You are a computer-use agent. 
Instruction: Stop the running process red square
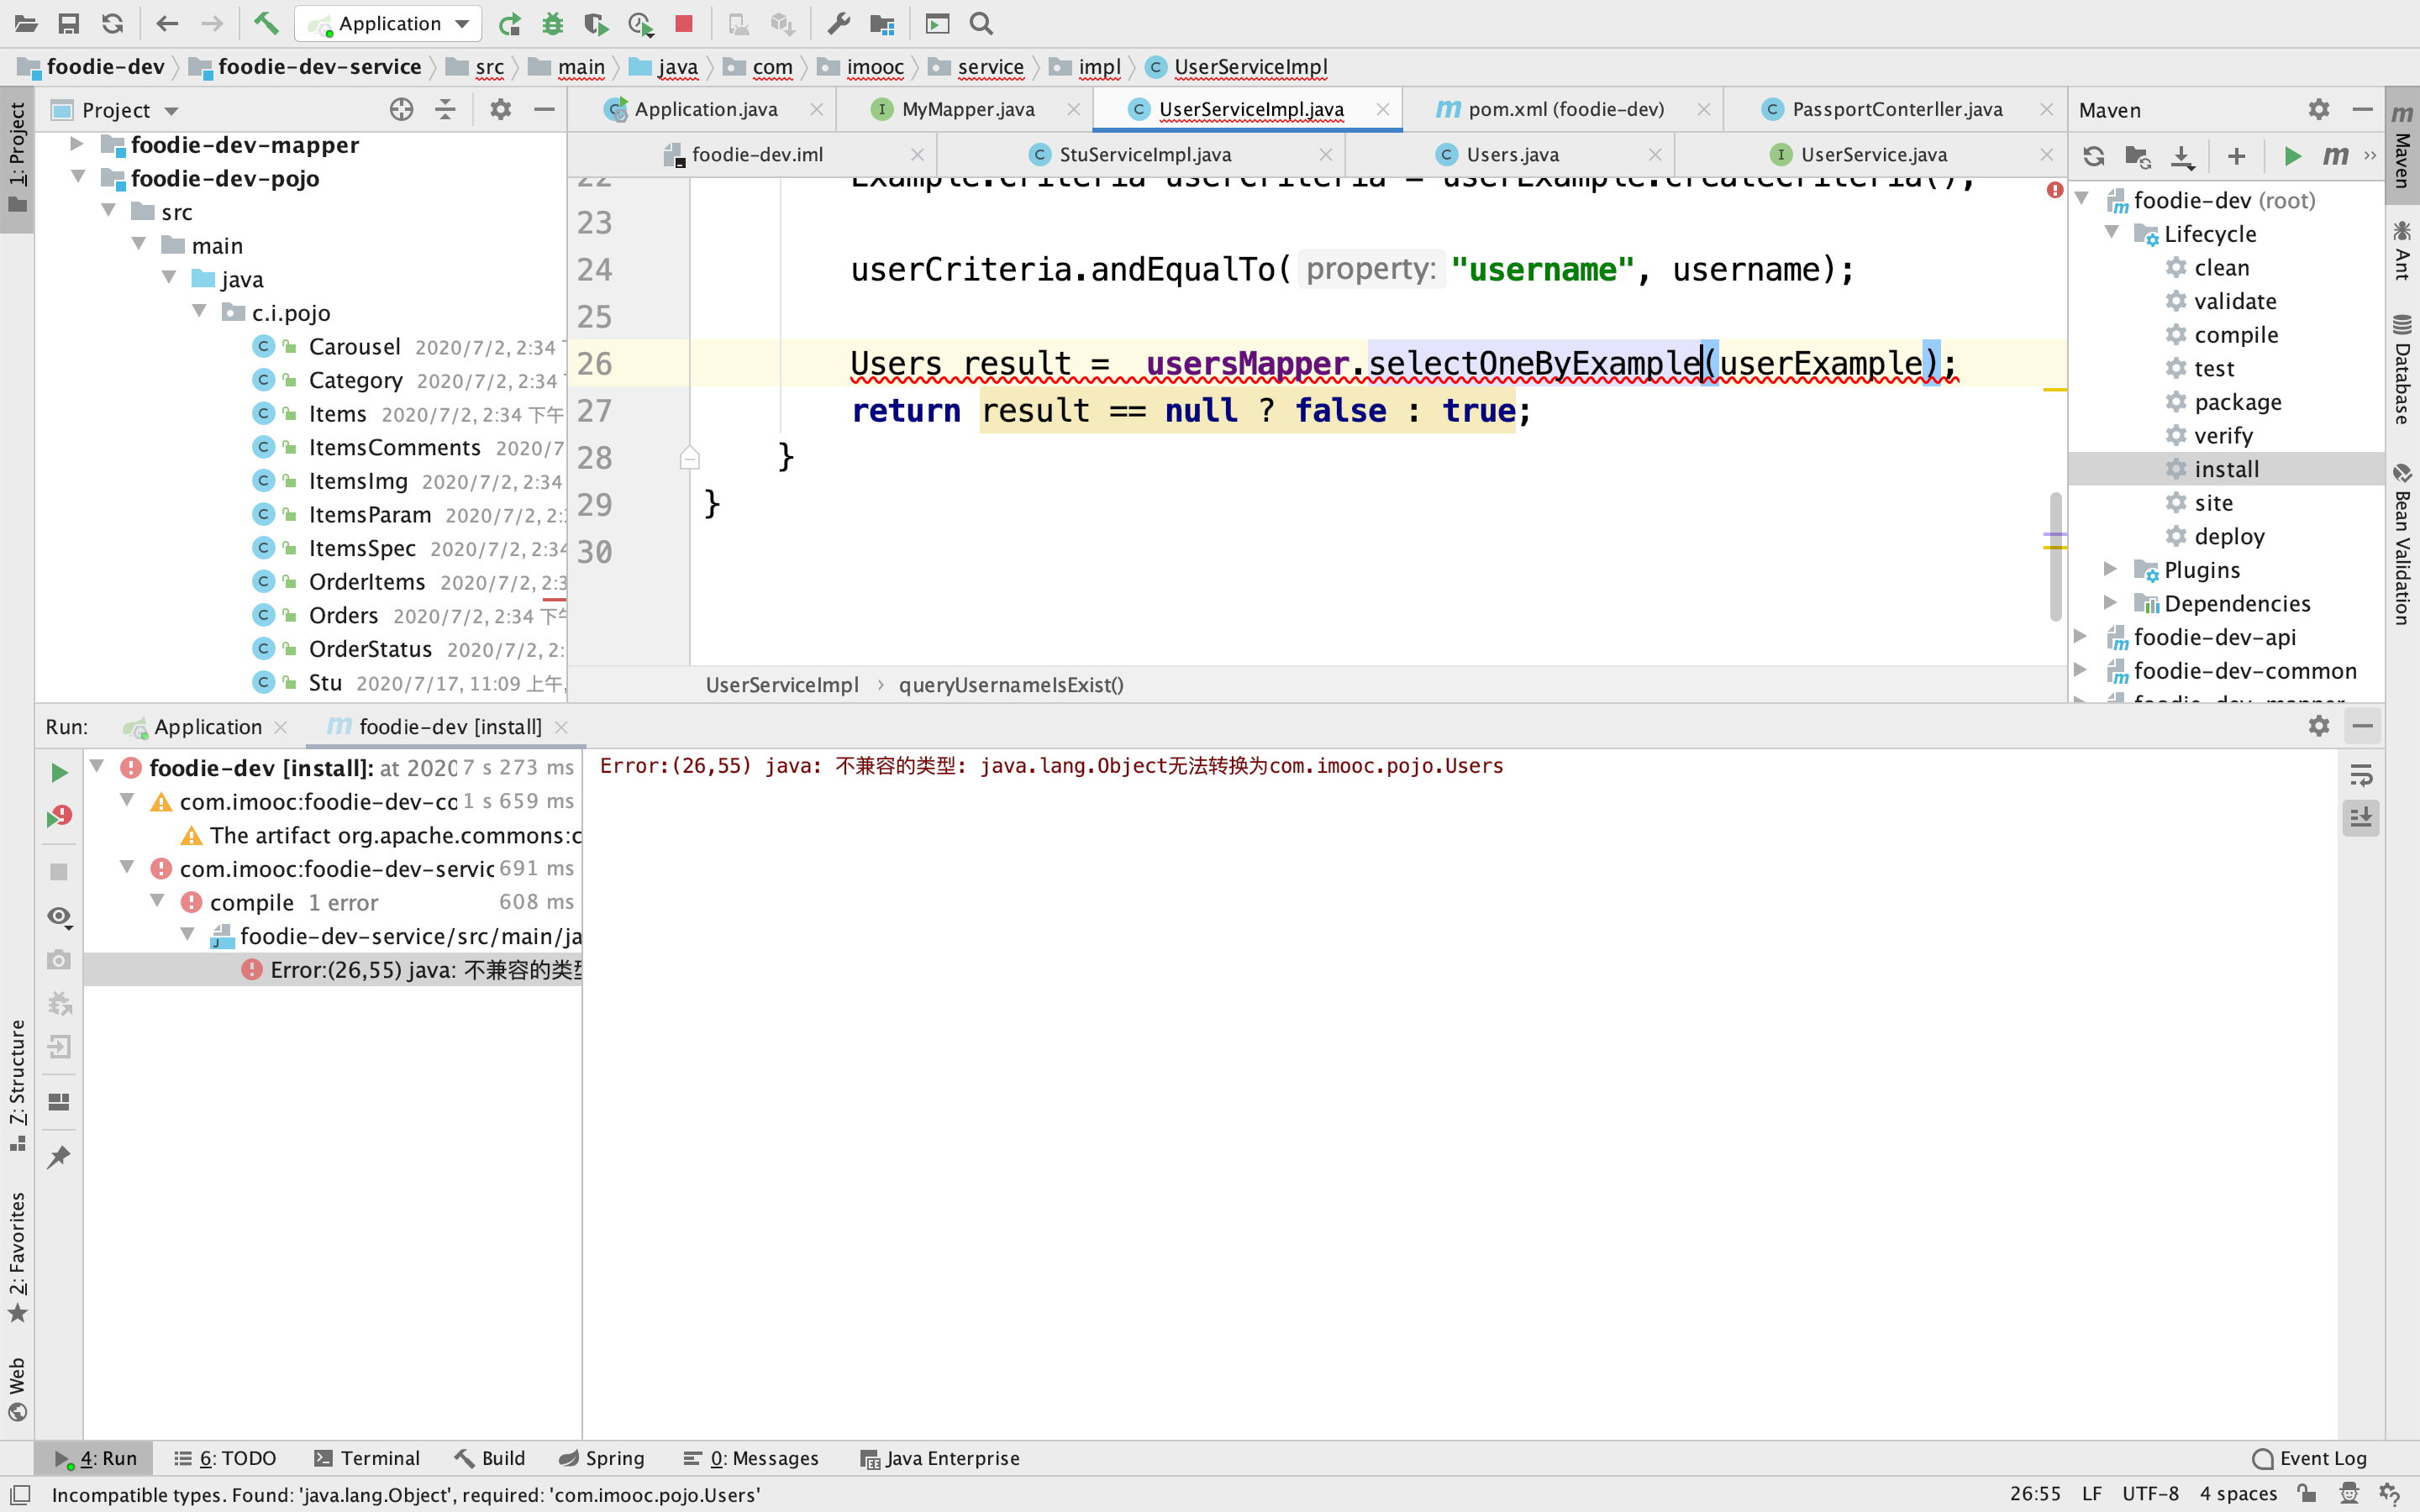click(684, 23)
